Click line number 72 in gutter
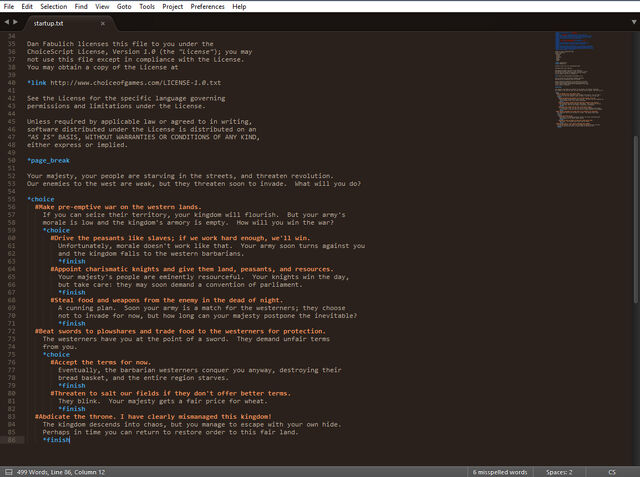 point(11,331)
